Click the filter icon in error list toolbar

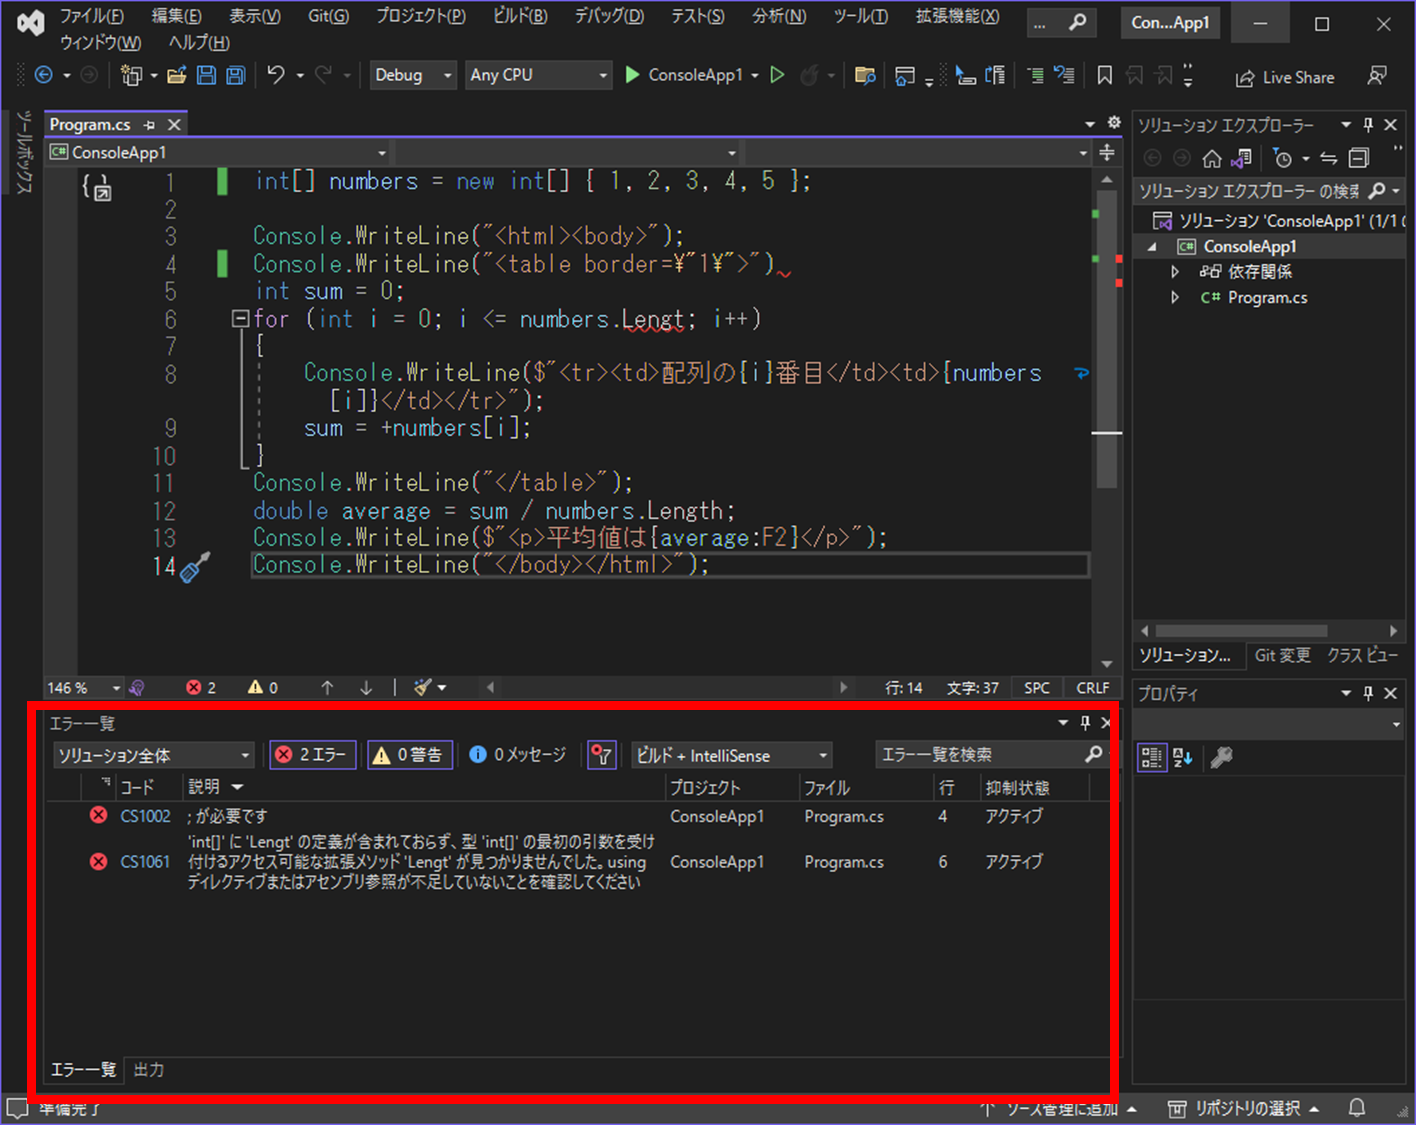click(x=601, y=755)
